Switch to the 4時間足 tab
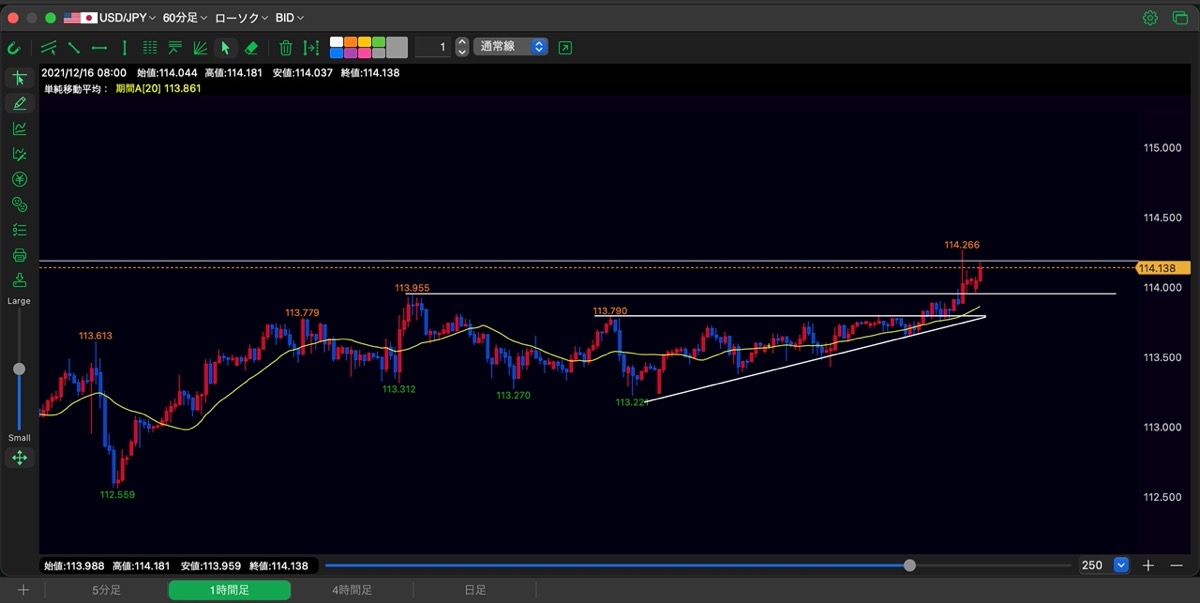This screenshot has height=603, width=1200. point(352,590)
